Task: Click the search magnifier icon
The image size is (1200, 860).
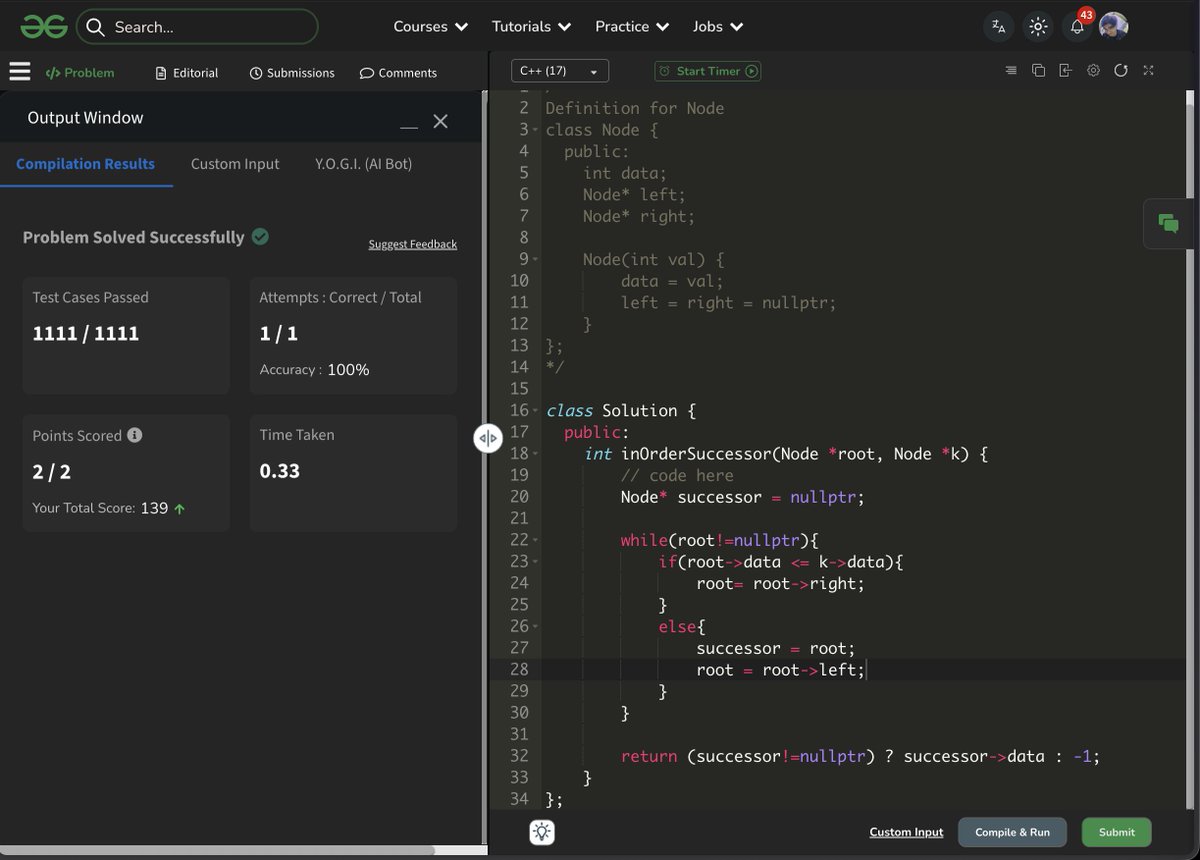Action: coord(95,27)
